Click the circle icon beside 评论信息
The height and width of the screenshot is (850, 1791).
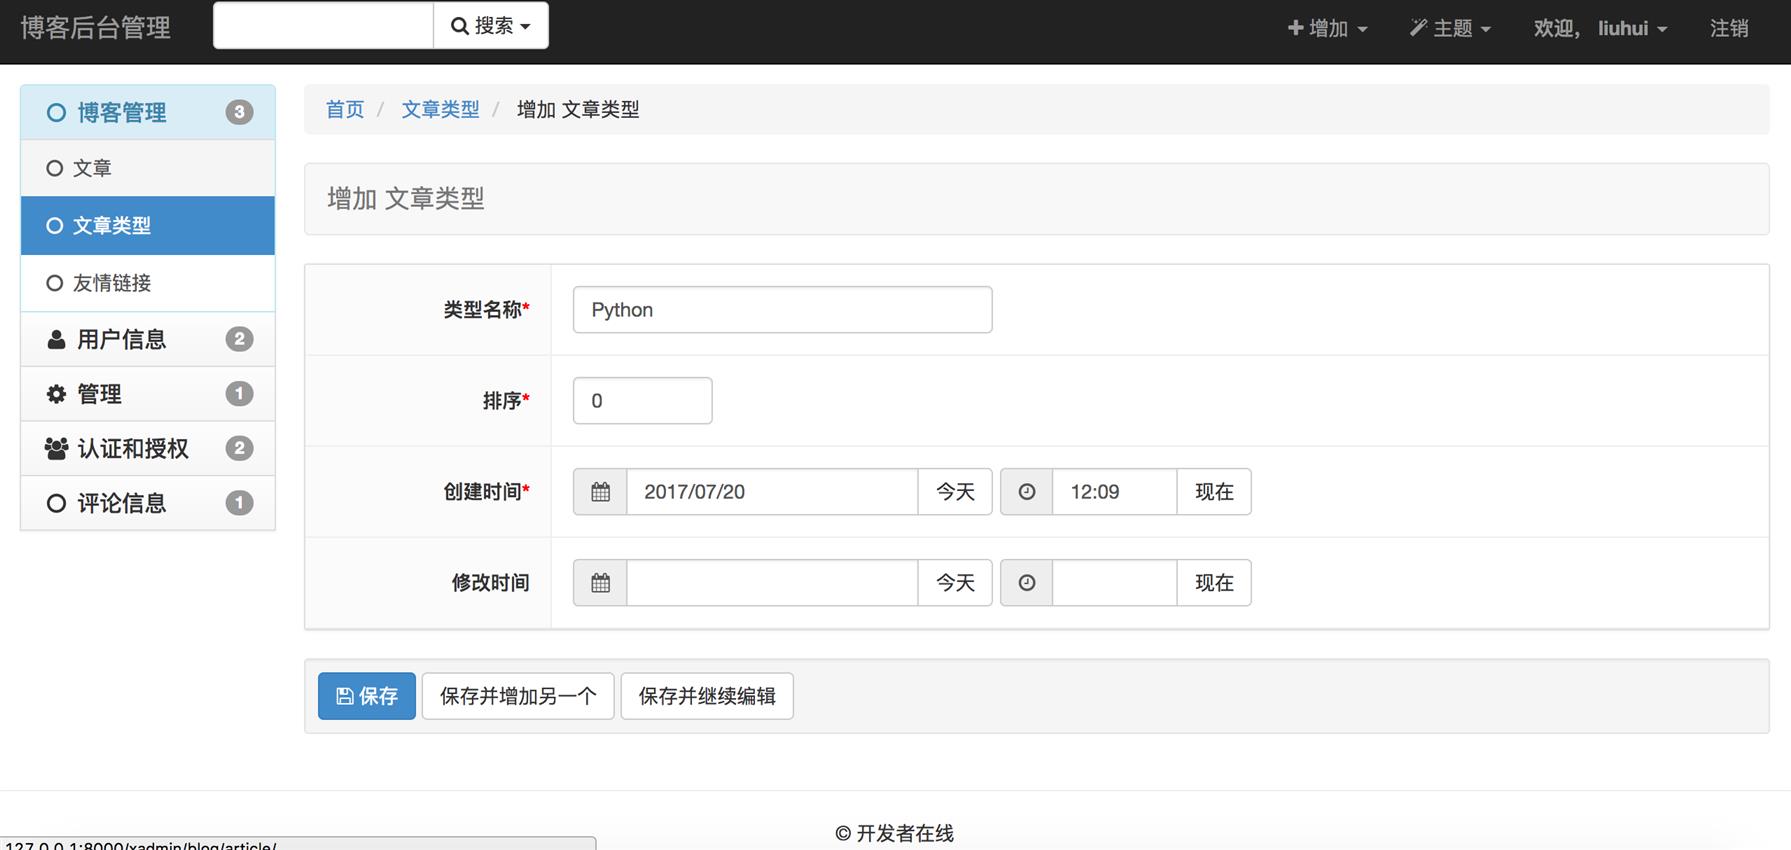56,503
